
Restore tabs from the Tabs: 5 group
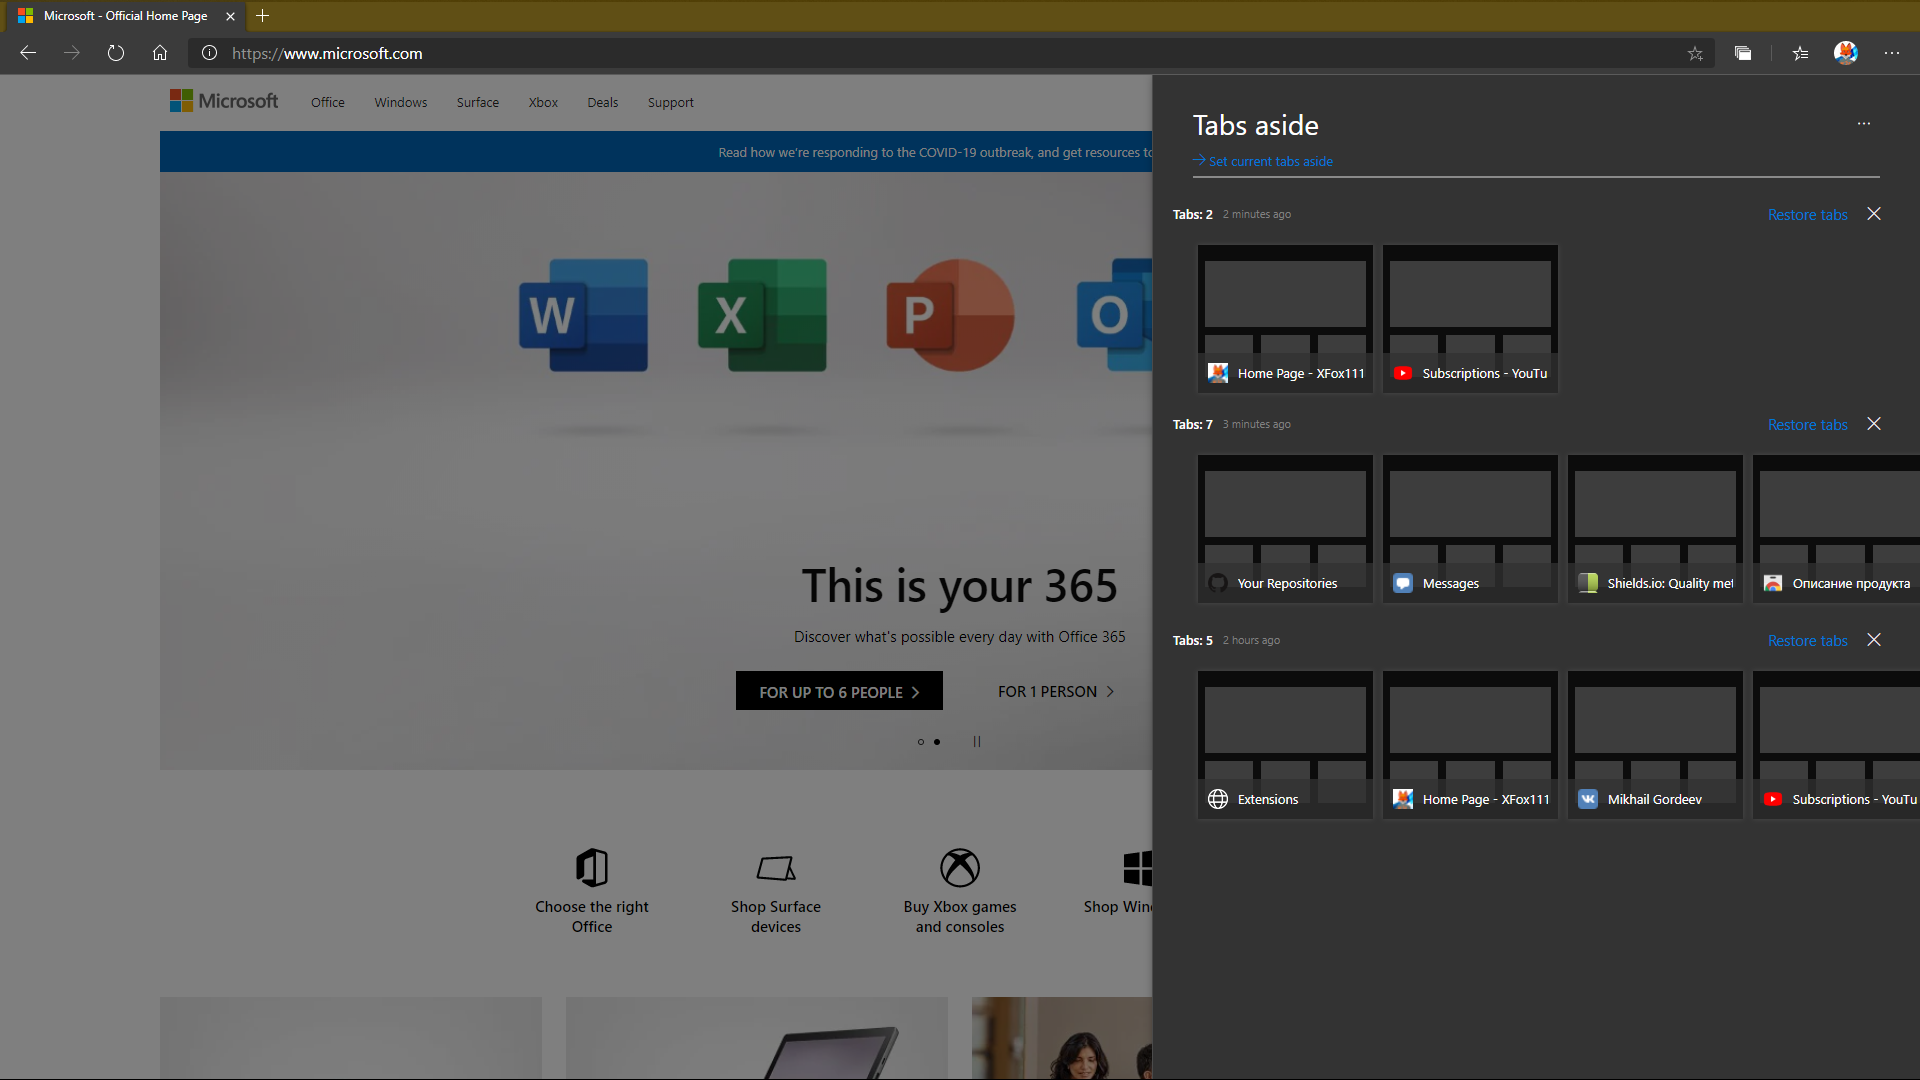pos(1808,641)
